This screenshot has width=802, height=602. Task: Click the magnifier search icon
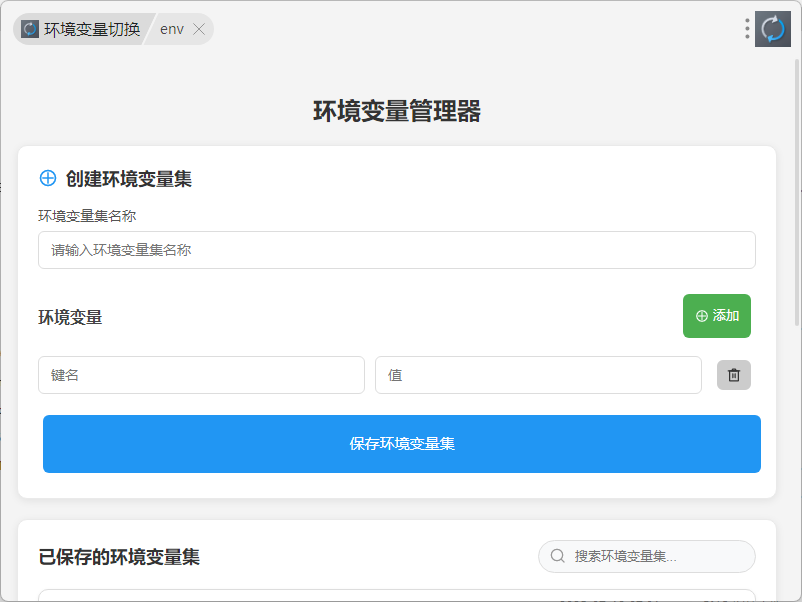point(558,556)
